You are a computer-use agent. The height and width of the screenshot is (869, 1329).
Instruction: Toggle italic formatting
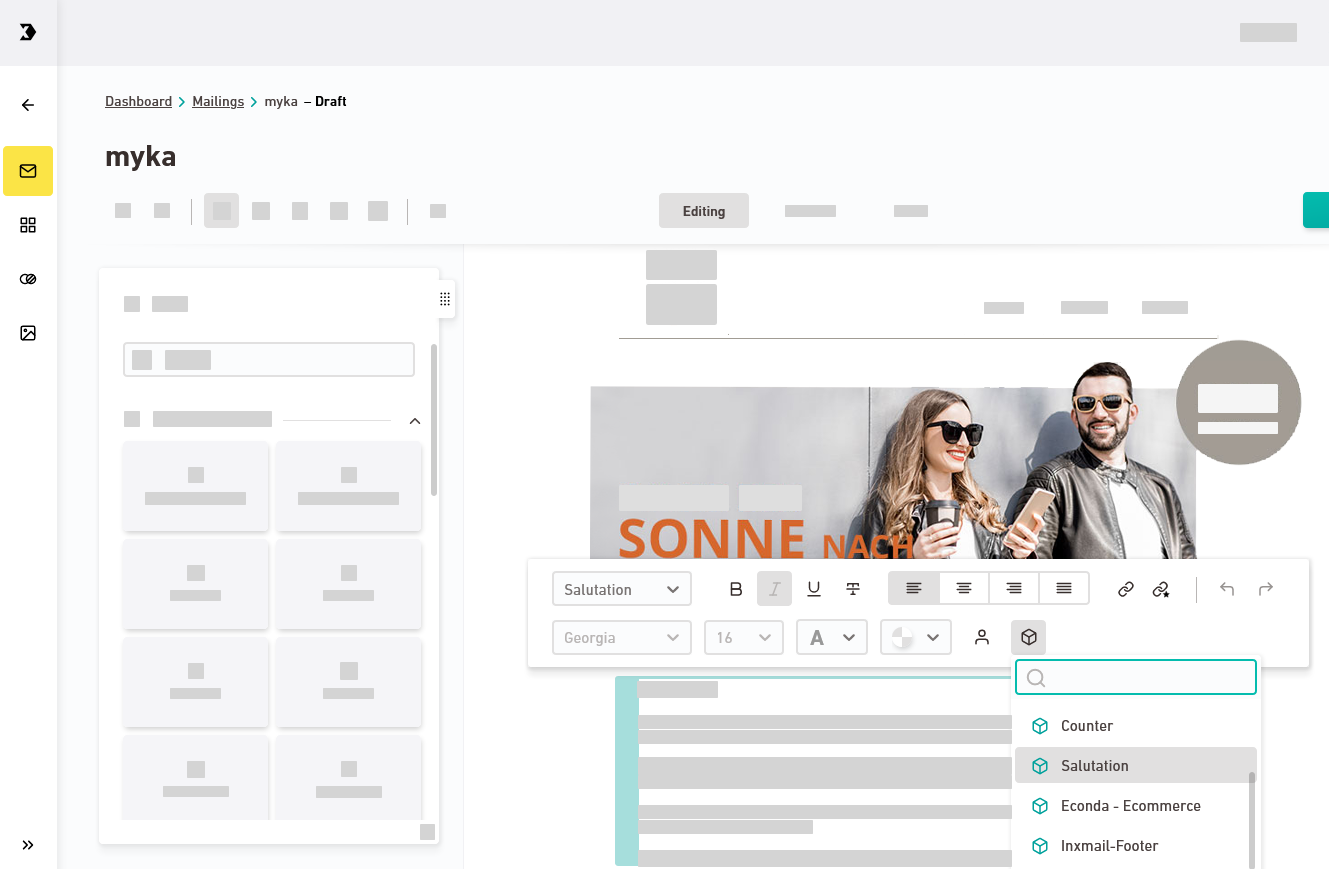coord(774,589)
